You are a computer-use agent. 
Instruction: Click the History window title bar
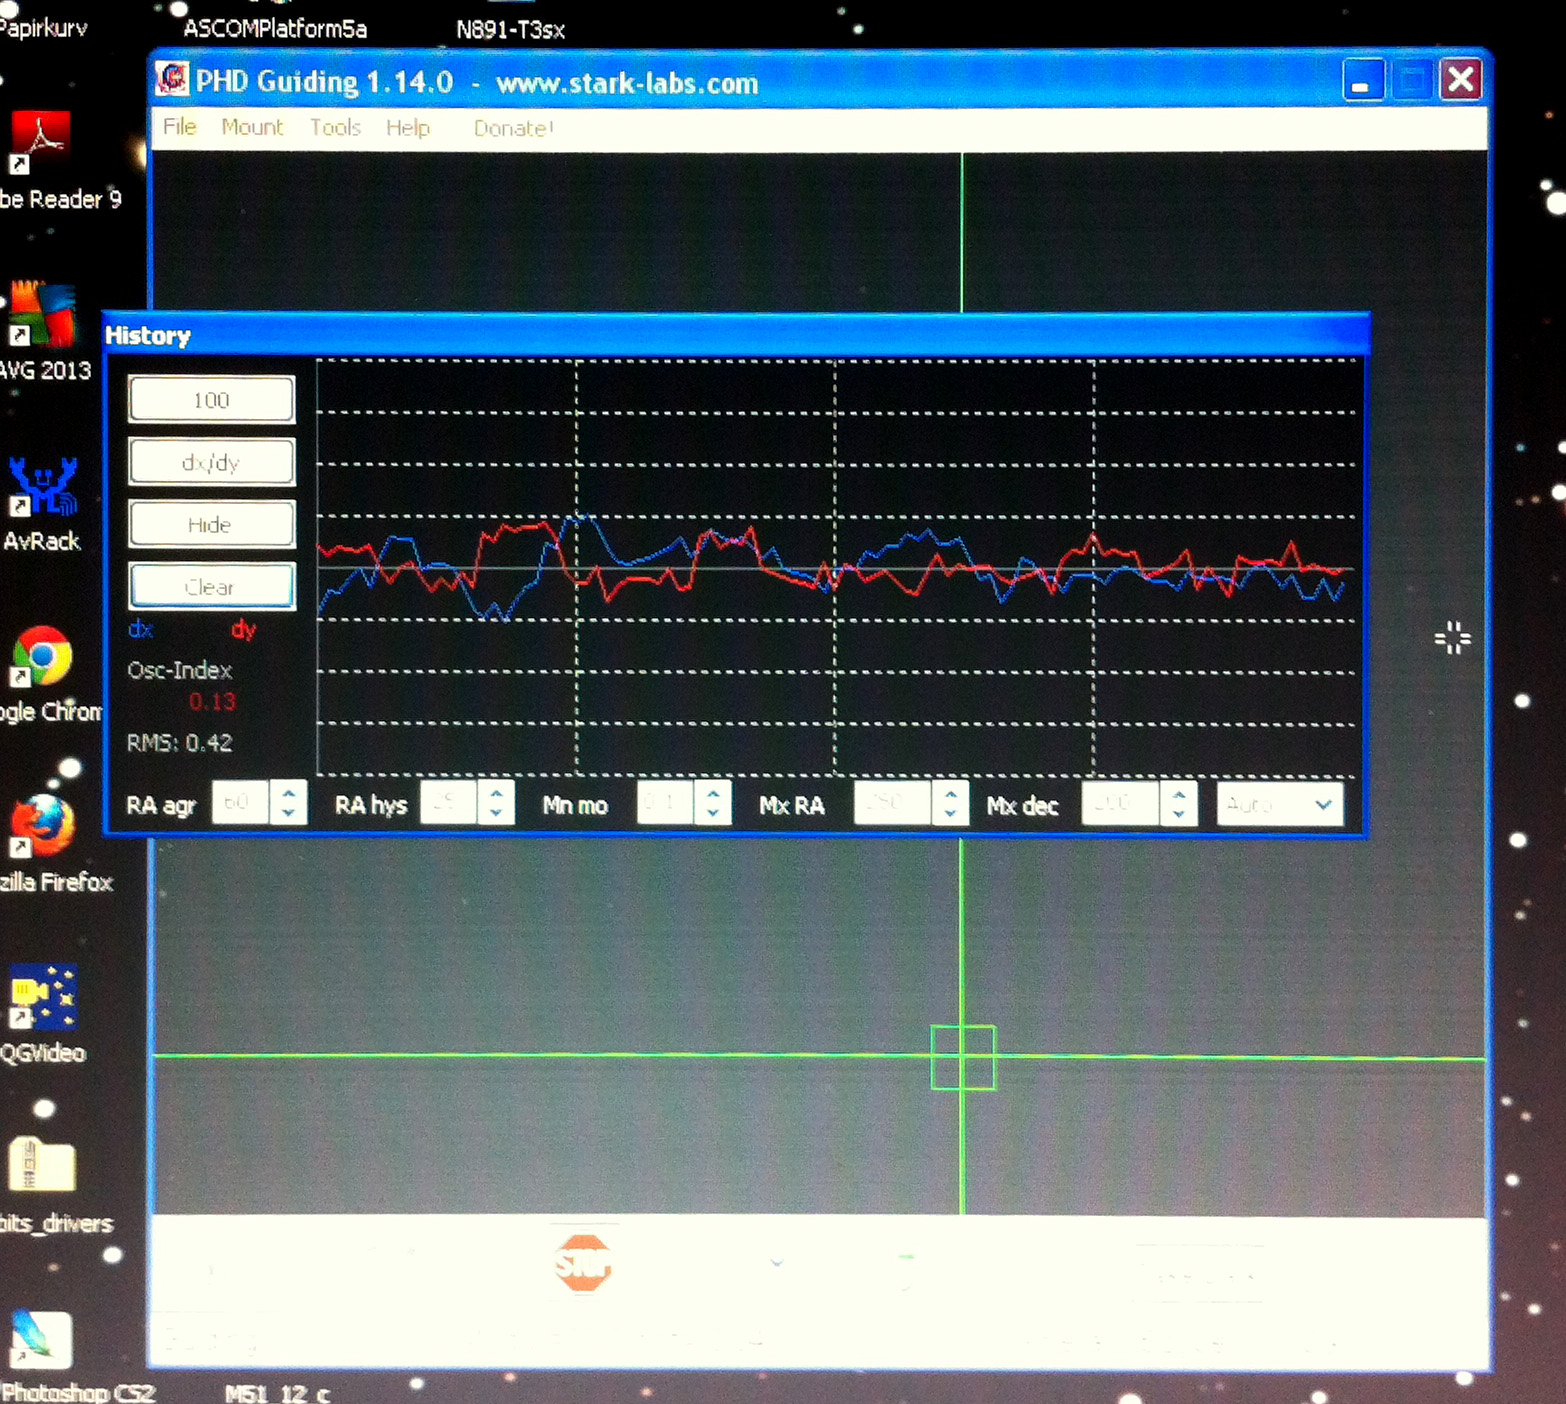[x=736, y=335]
